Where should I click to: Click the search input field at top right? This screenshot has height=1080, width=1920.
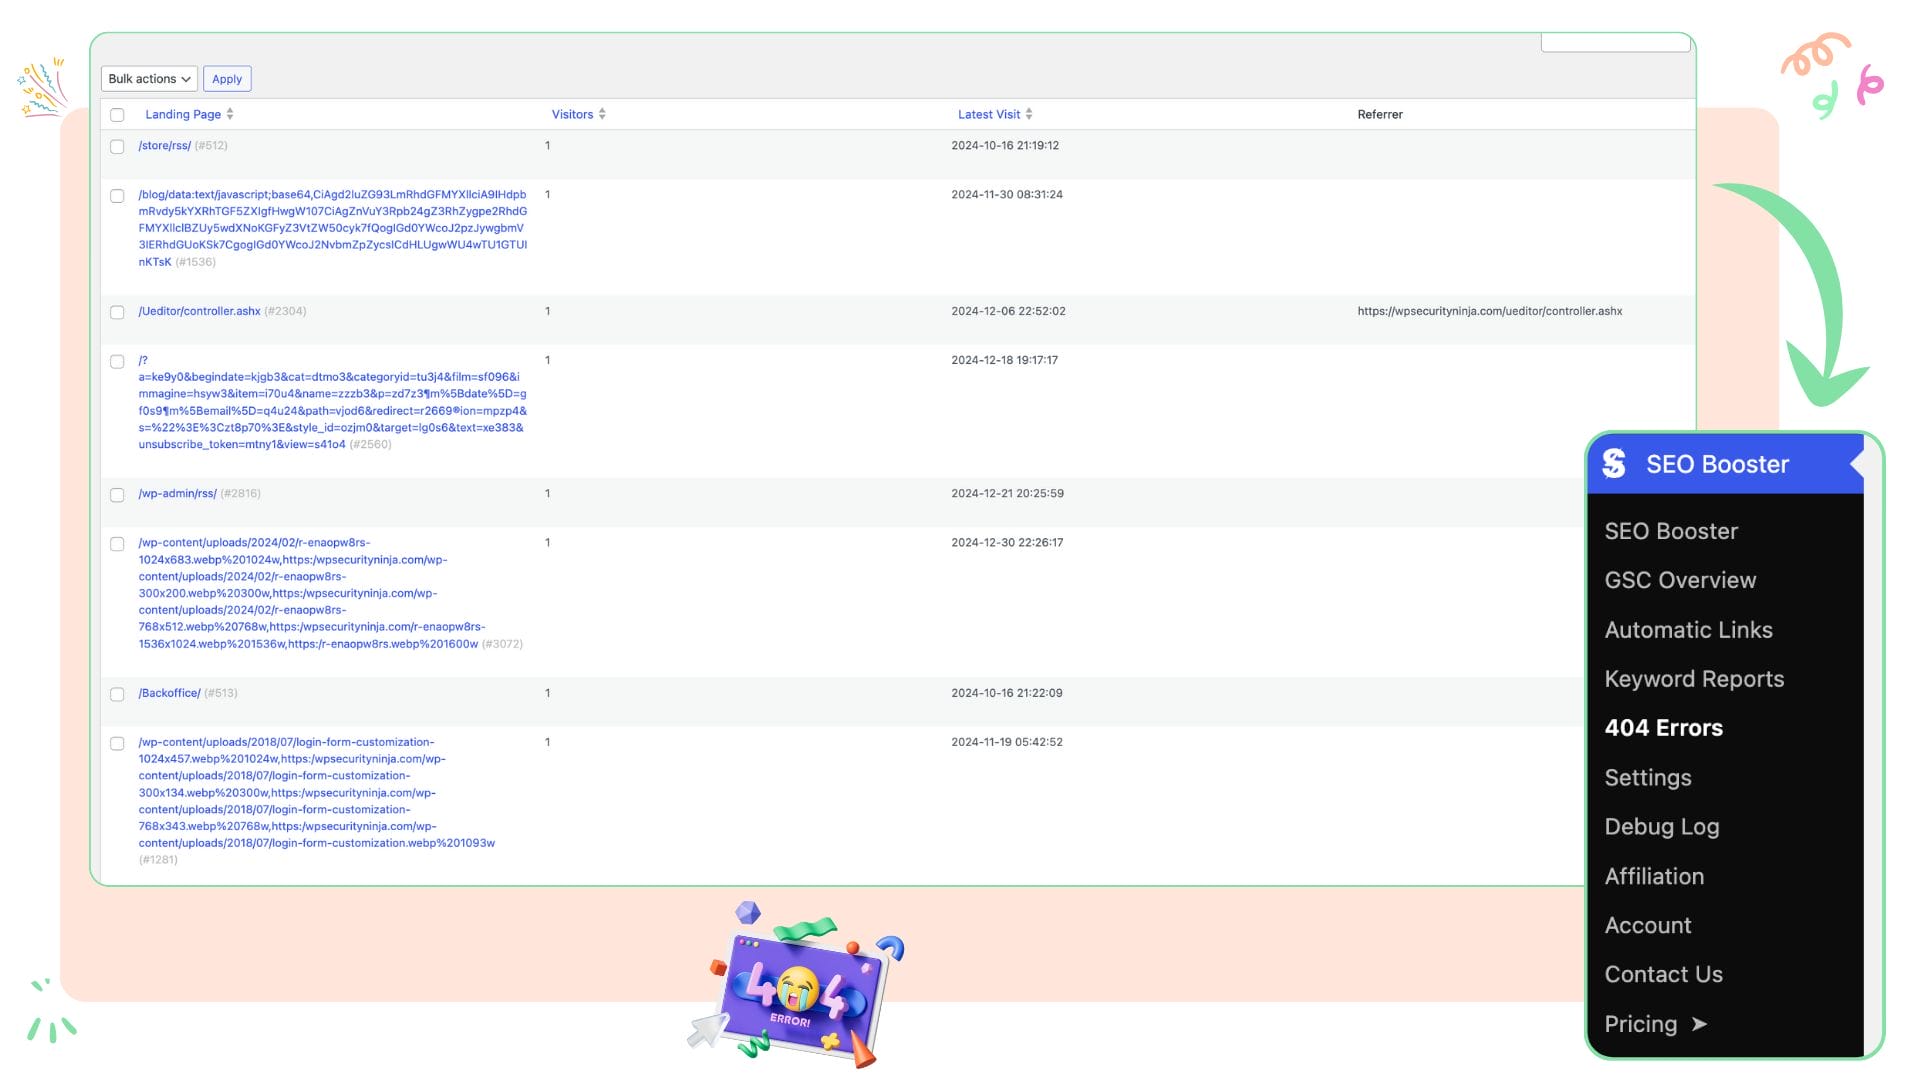coord(1614,42)
